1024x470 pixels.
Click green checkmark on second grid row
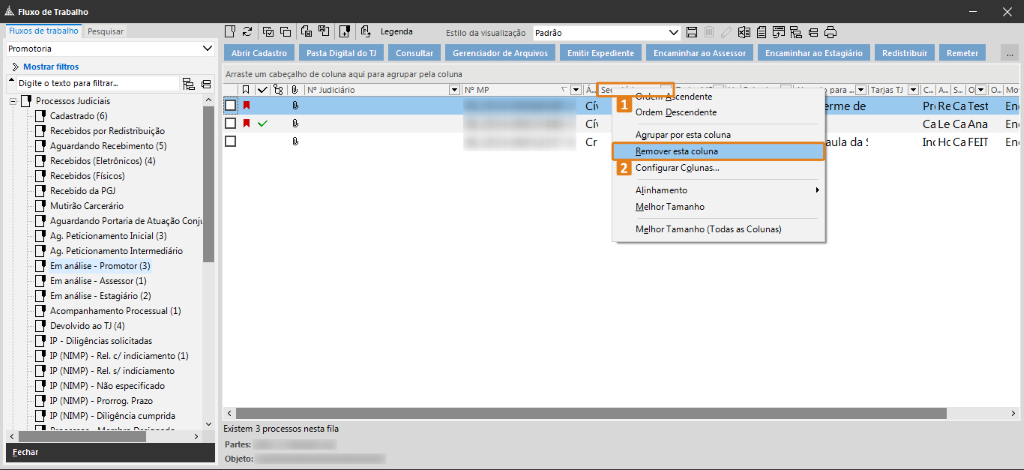point(263,123)
